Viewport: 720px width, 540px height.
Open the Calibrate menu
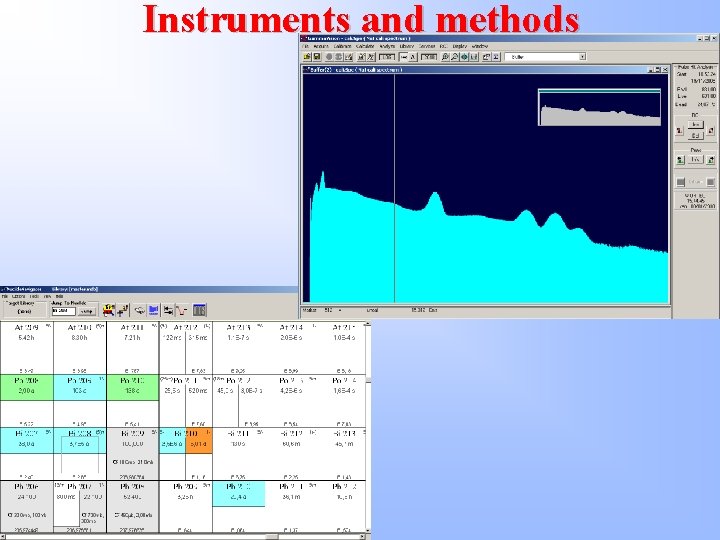point(343,46)
